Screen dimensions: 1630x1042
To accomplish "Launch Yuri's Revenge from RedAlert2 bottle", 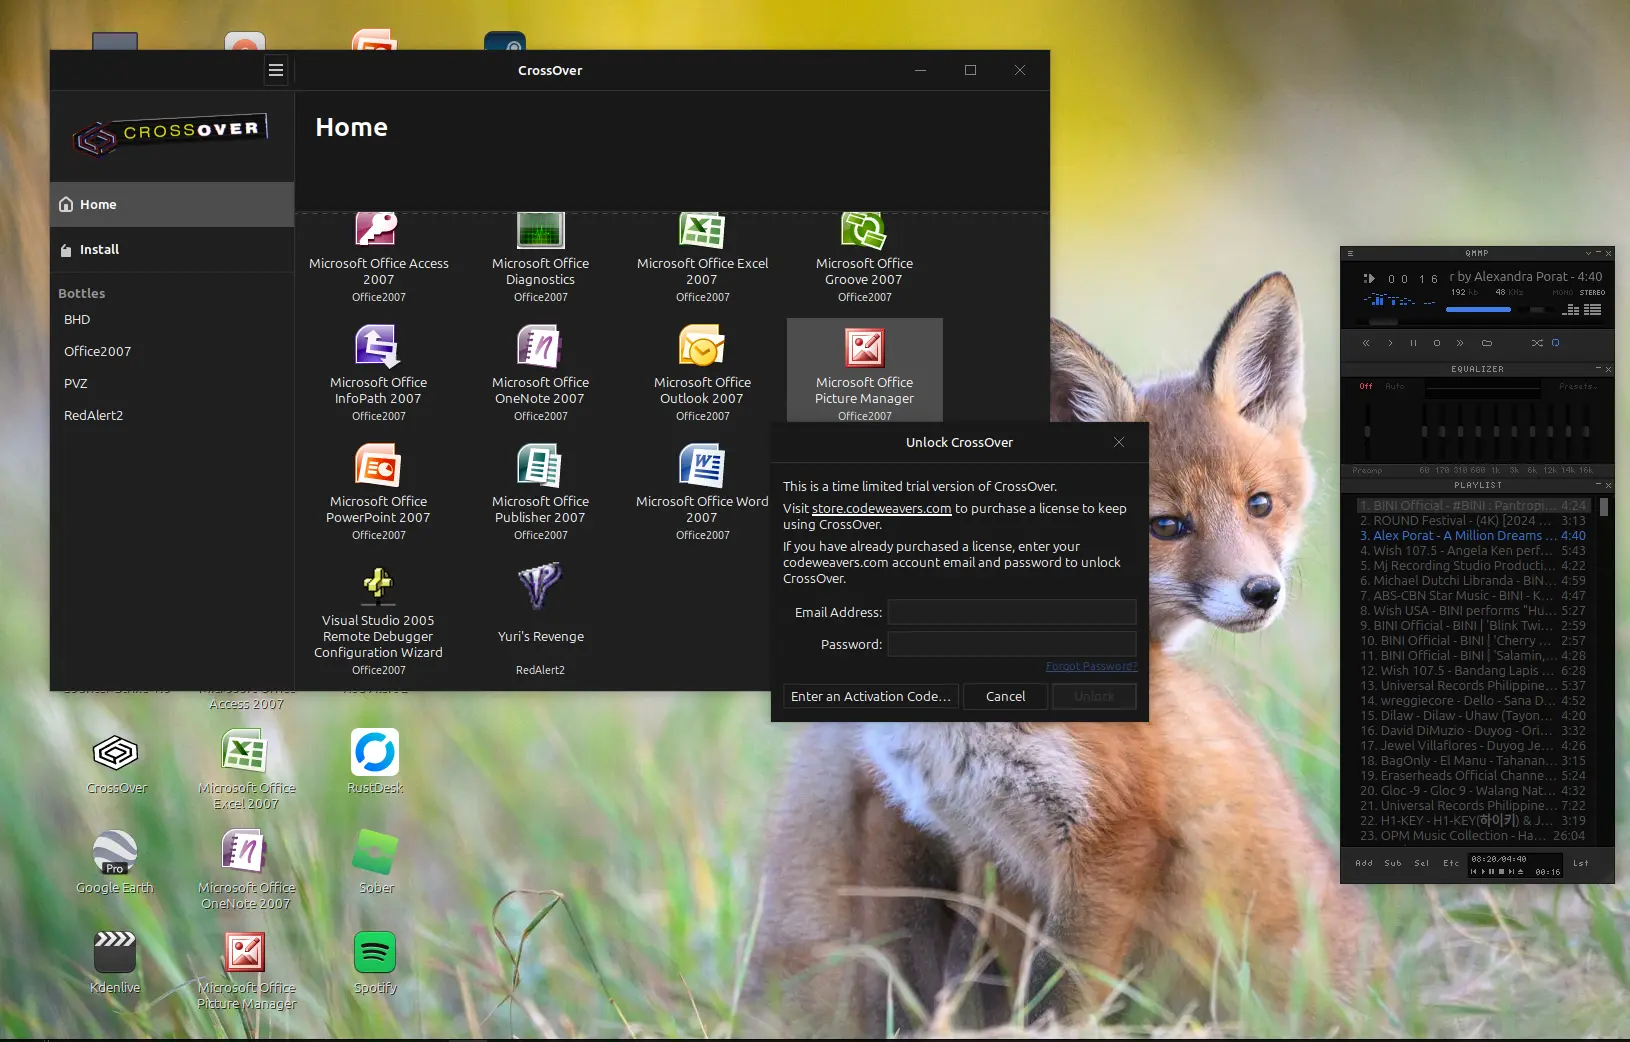I will (540, 618).
